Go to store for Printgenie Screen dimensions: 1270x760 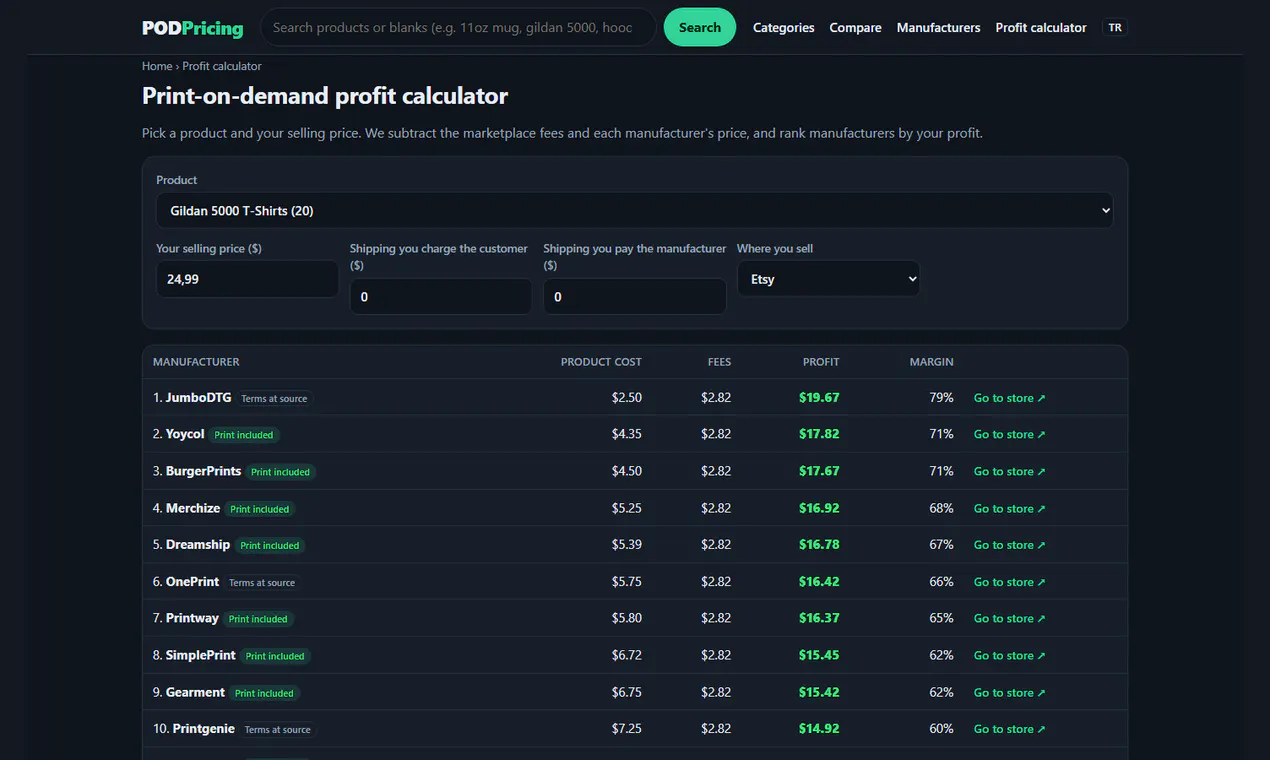click(1010, 729)
